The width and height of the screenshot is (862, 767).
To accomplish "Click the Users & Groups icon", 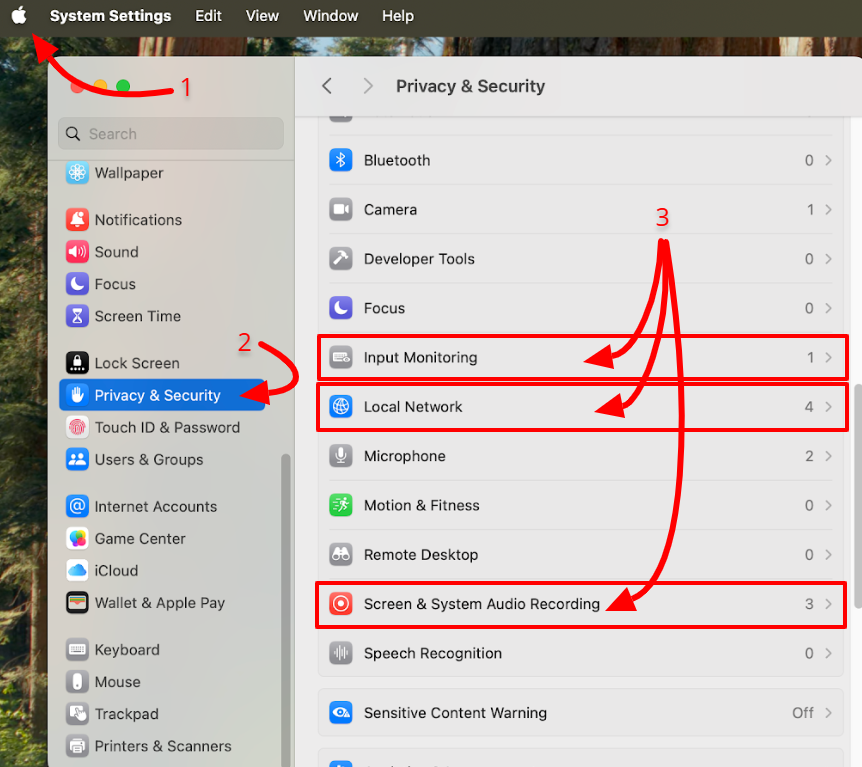I will coord(77,459).
